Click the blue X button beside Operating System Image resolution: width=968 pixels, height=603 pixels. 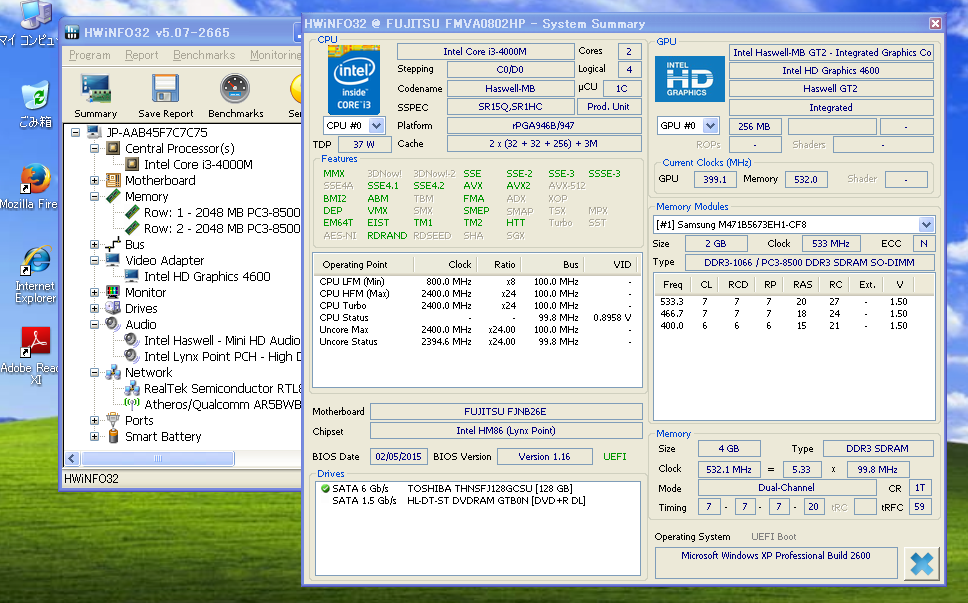922,563
